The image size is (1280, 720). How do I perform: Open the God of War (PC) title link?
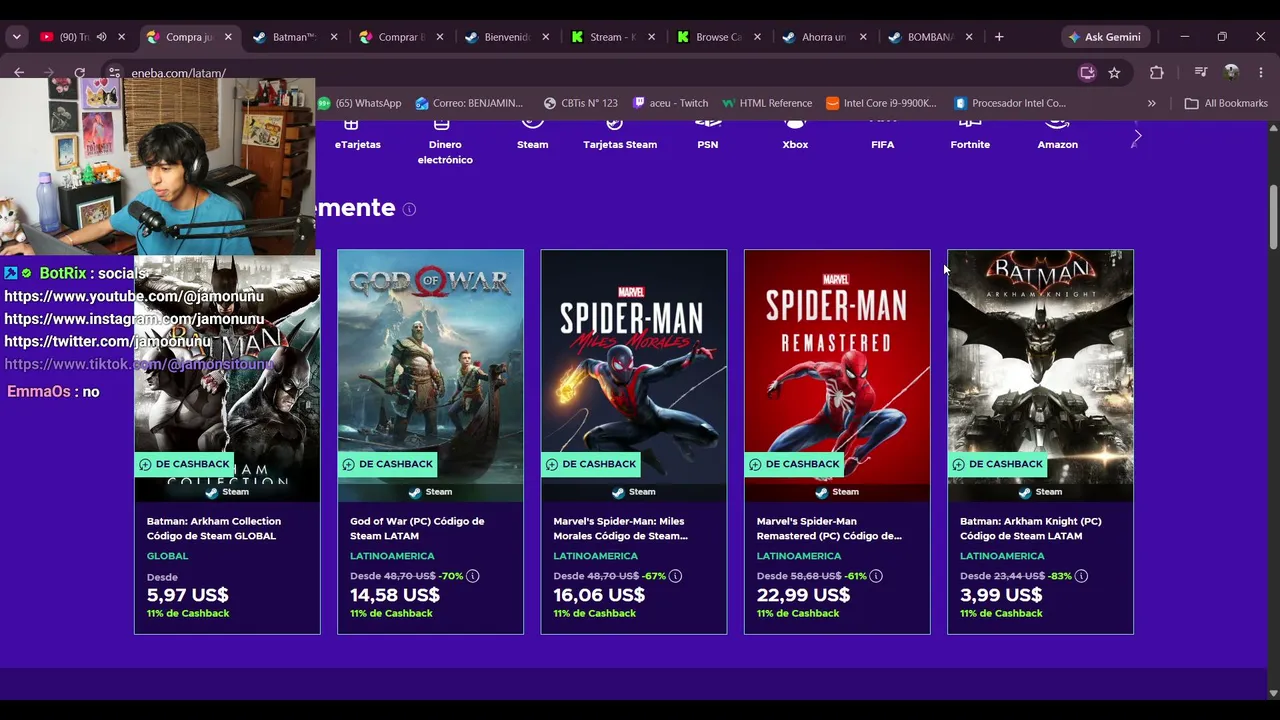(x=417, y=528)
